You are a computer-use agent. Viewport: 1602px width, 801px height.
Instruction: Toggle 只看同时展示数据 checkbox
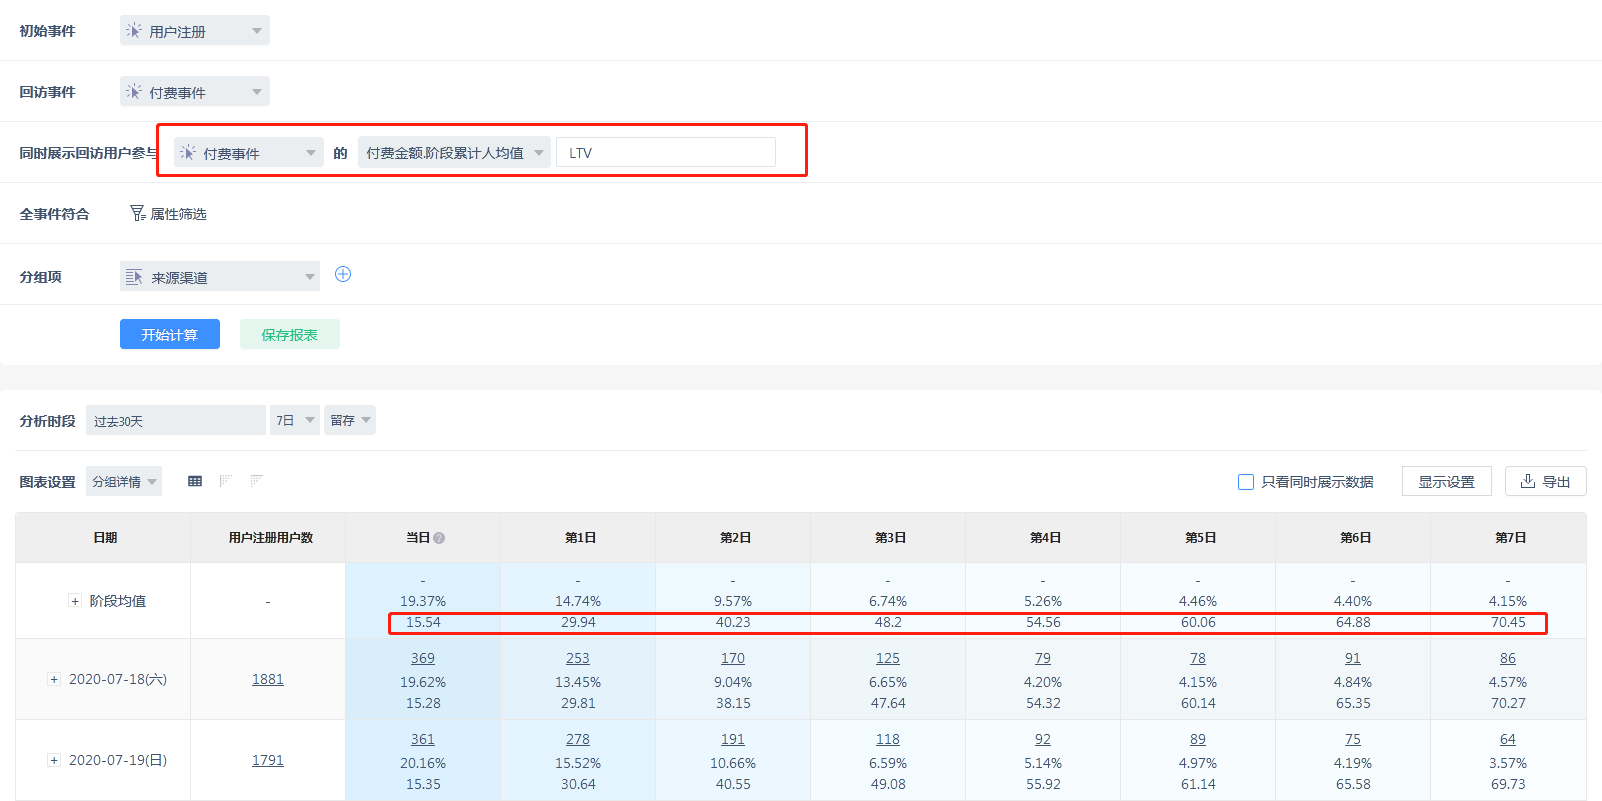pos(1246,482)
